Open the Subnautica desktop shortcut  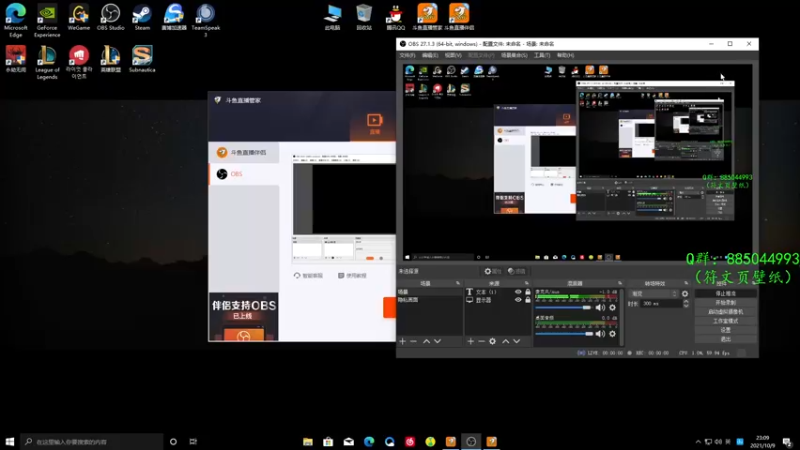pos(142,59)
